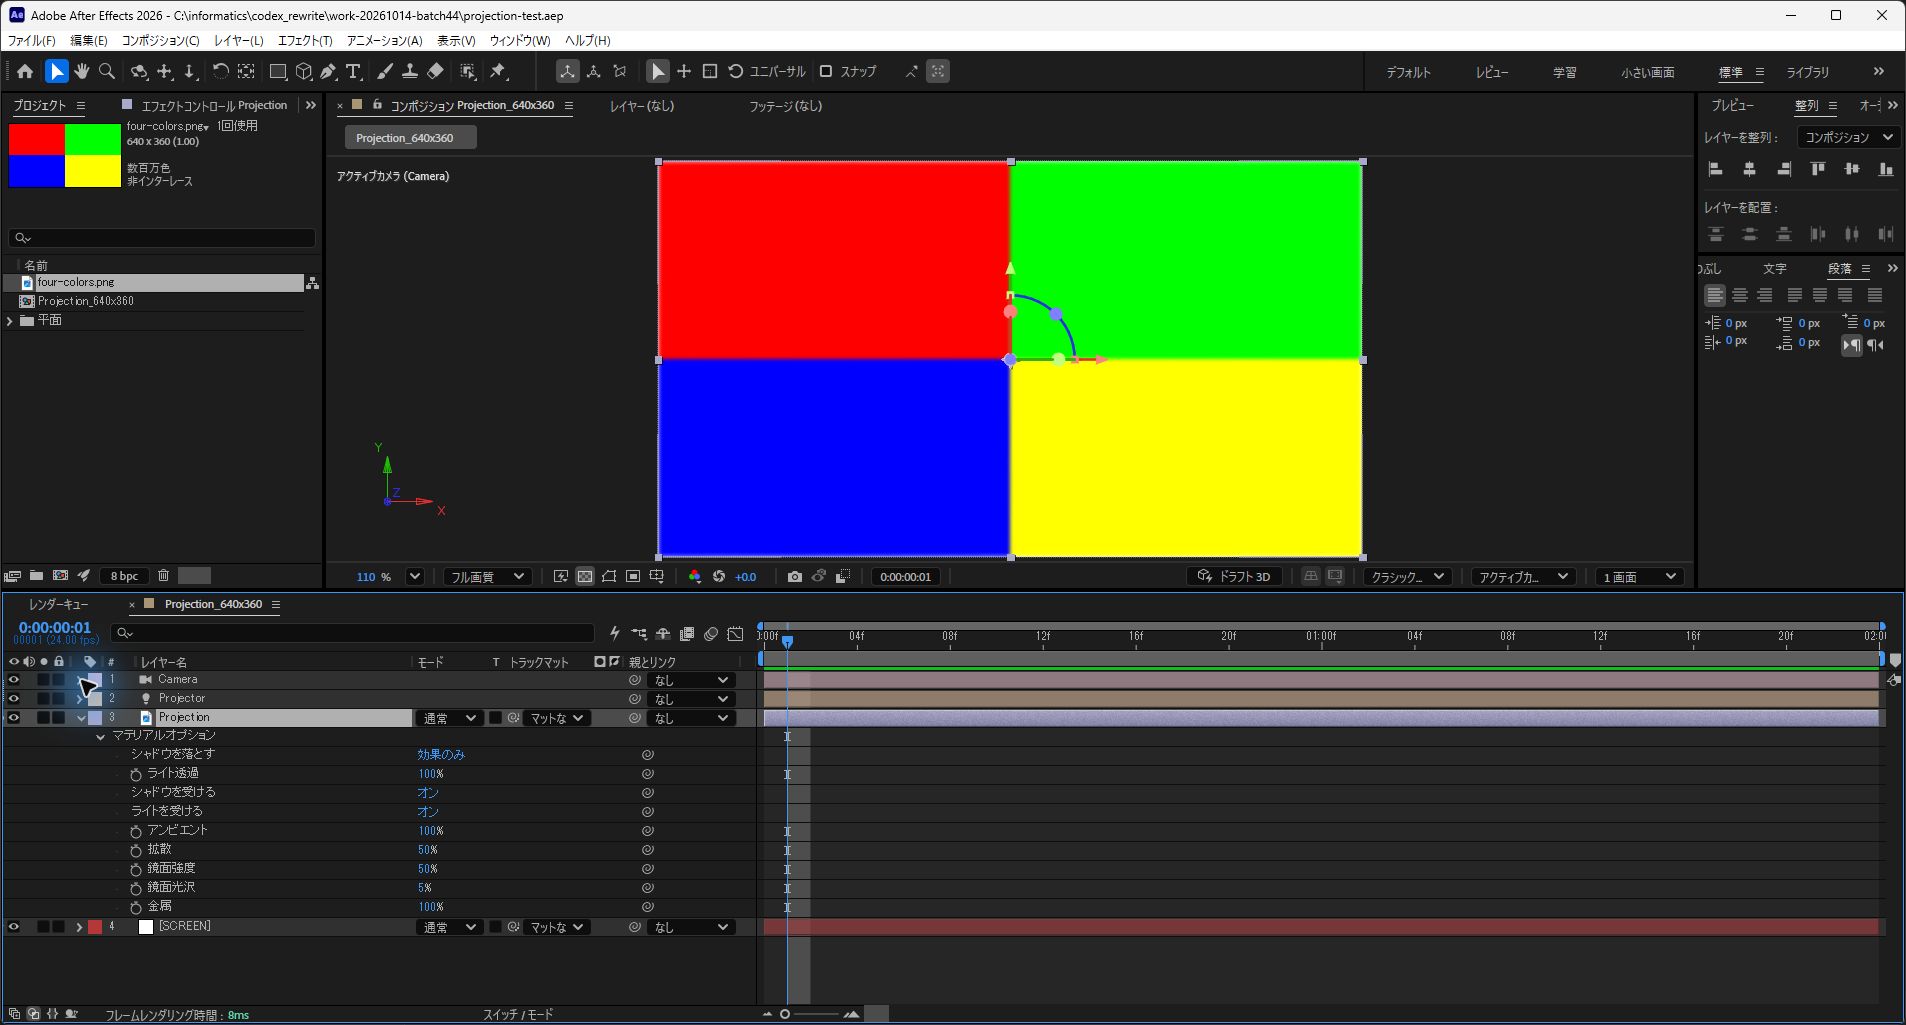Align layers to left edge icon
Screen dimensions: 1906x1025
click(x=1716, y=169)
